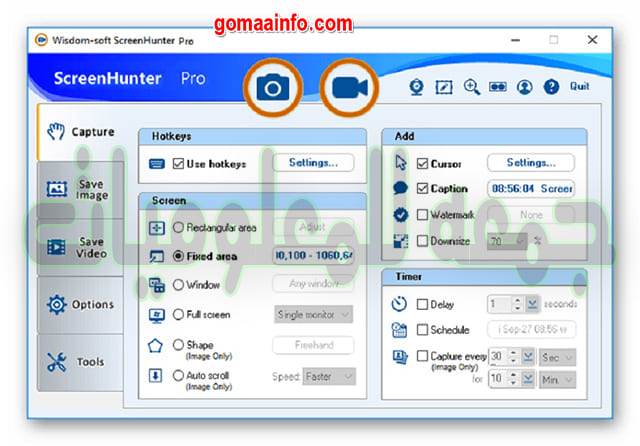This screenshot has height=446, width=640.
Task: Select the Full screen radio button
Action: (178, 314)
